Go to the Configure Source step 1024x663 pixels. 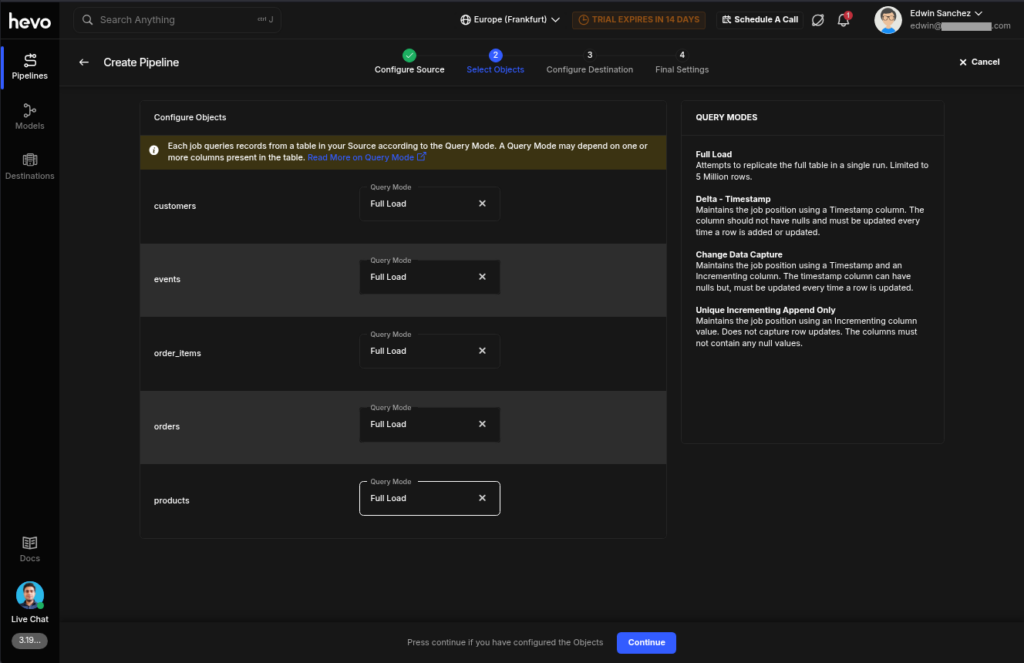409,62
